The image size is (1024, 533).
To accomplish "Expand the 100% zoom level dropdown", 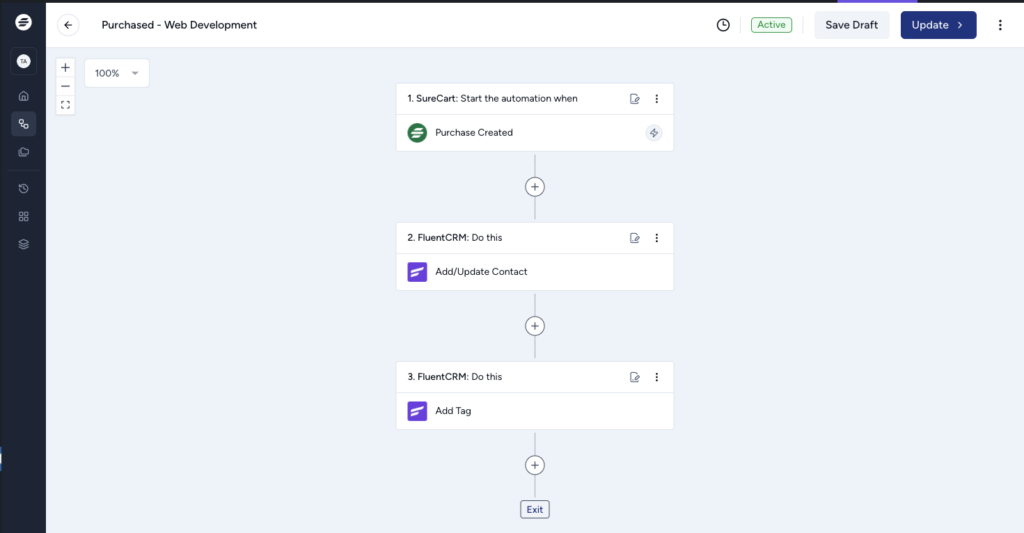I will (117, 73).
